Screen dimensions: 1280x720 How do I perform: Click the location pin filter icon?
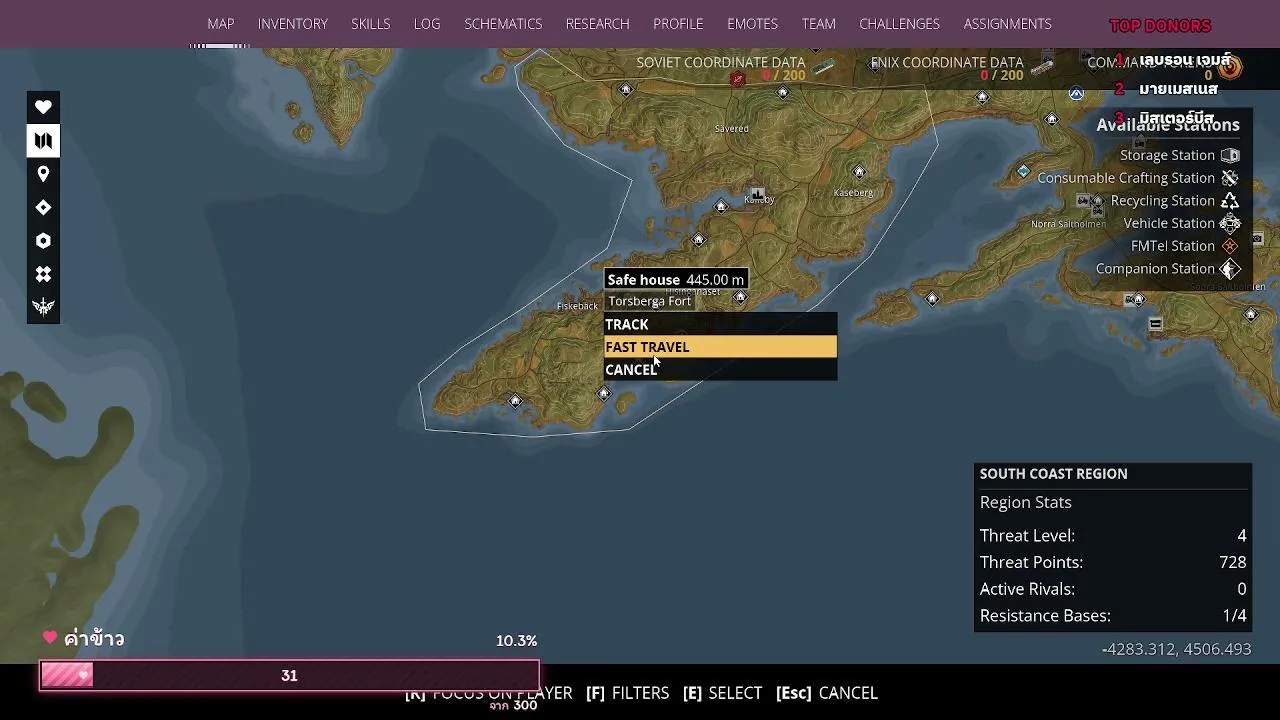pos(43,174)
